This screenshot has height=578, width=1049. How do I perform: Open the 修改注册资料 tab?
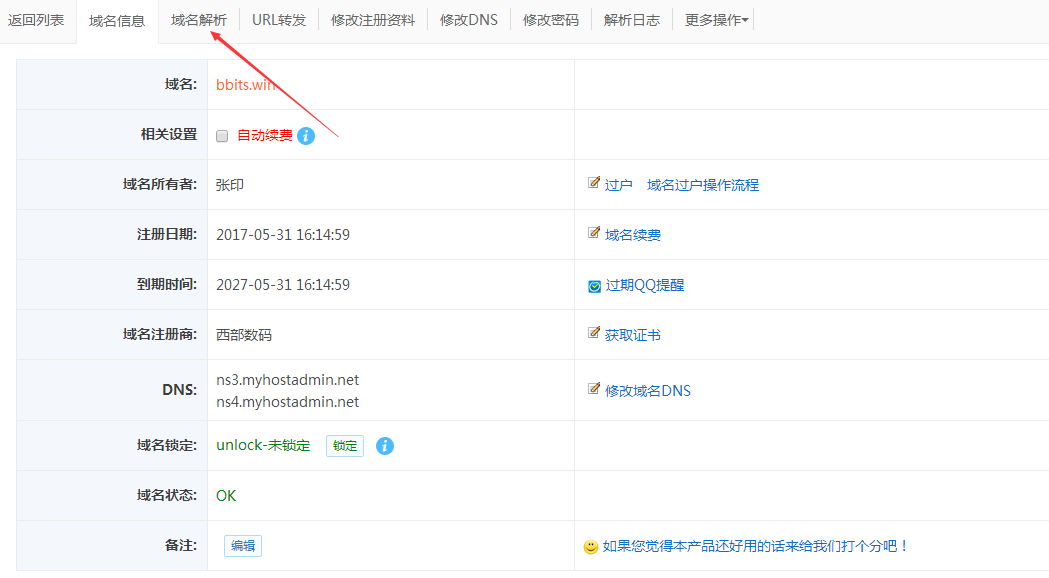click(x=373, y=20)
